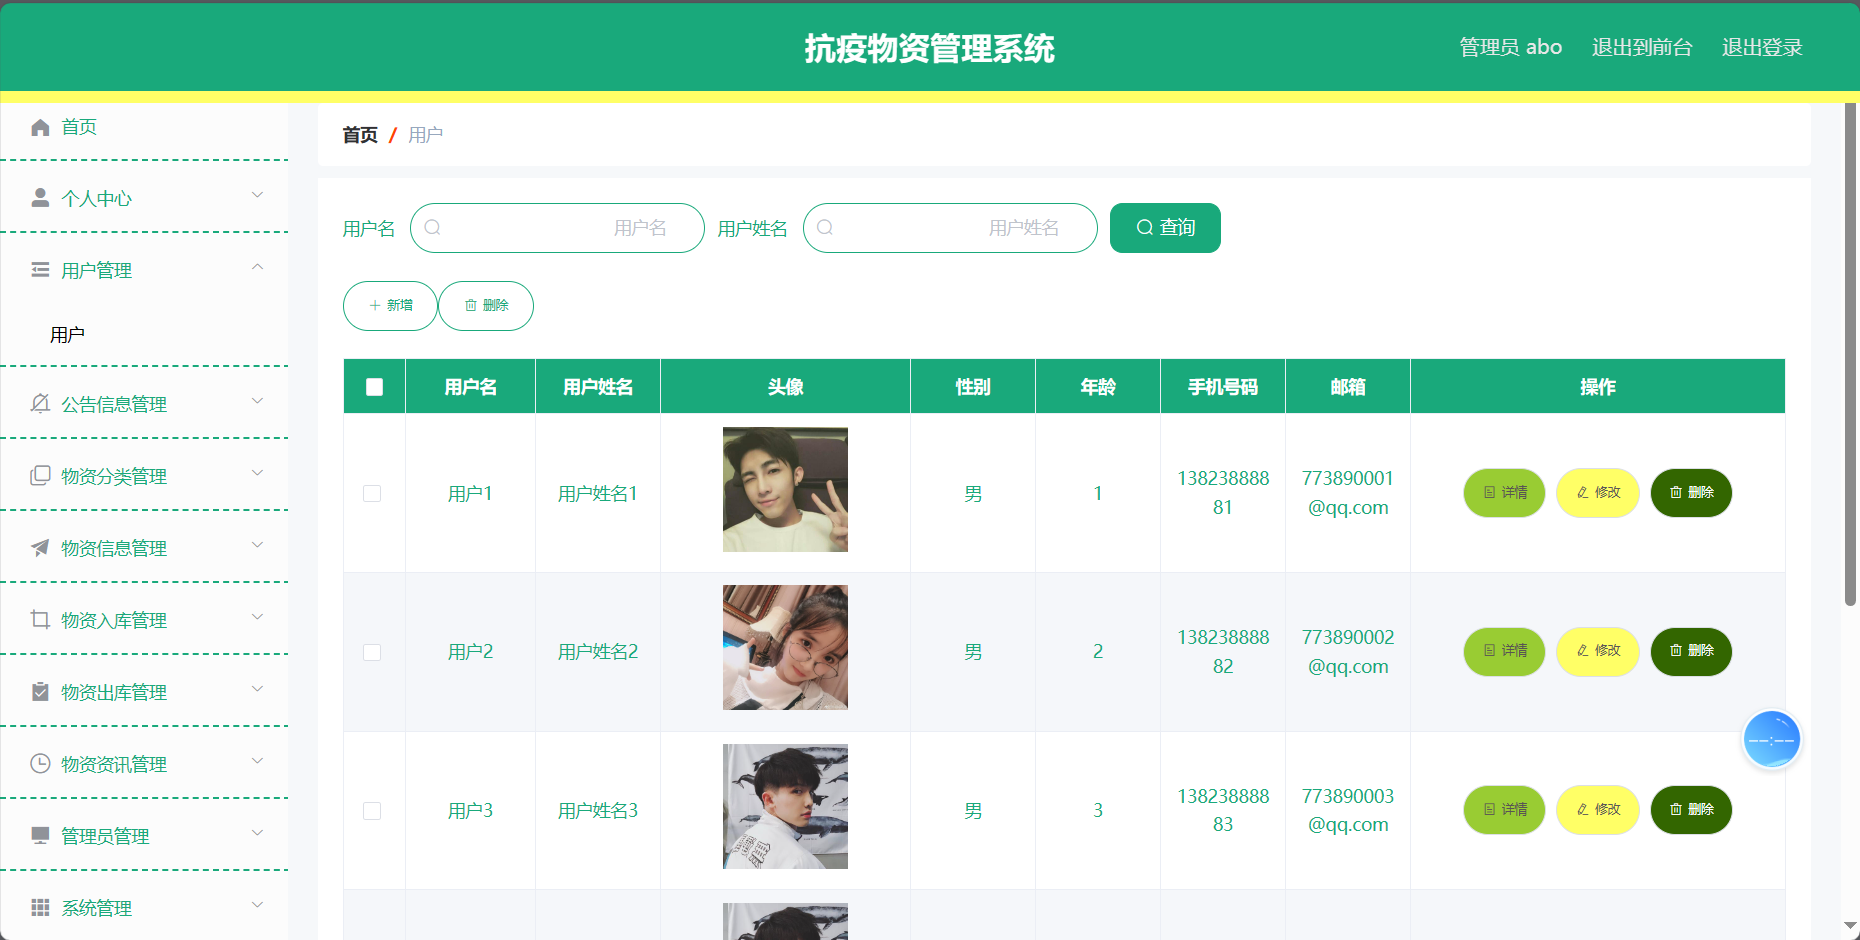Click 退出到前台 link in header
Image resolution: width=1860 pixels, height=940 pixels.
[x=1642, y=47]
